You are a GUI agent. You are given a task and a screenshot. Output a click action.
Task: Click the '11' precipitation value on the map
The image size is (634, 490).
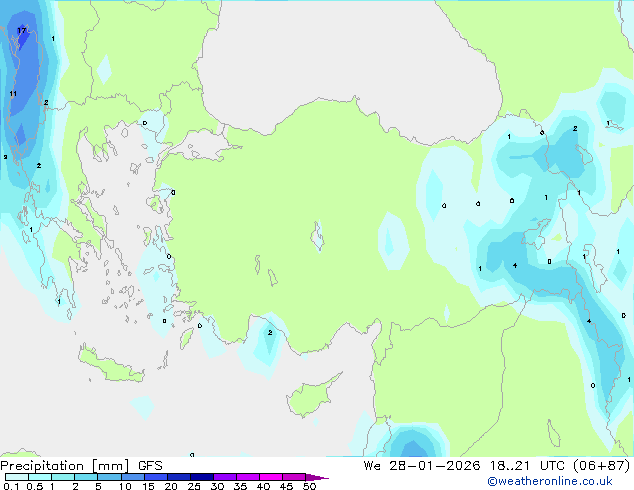click(13, 94)
